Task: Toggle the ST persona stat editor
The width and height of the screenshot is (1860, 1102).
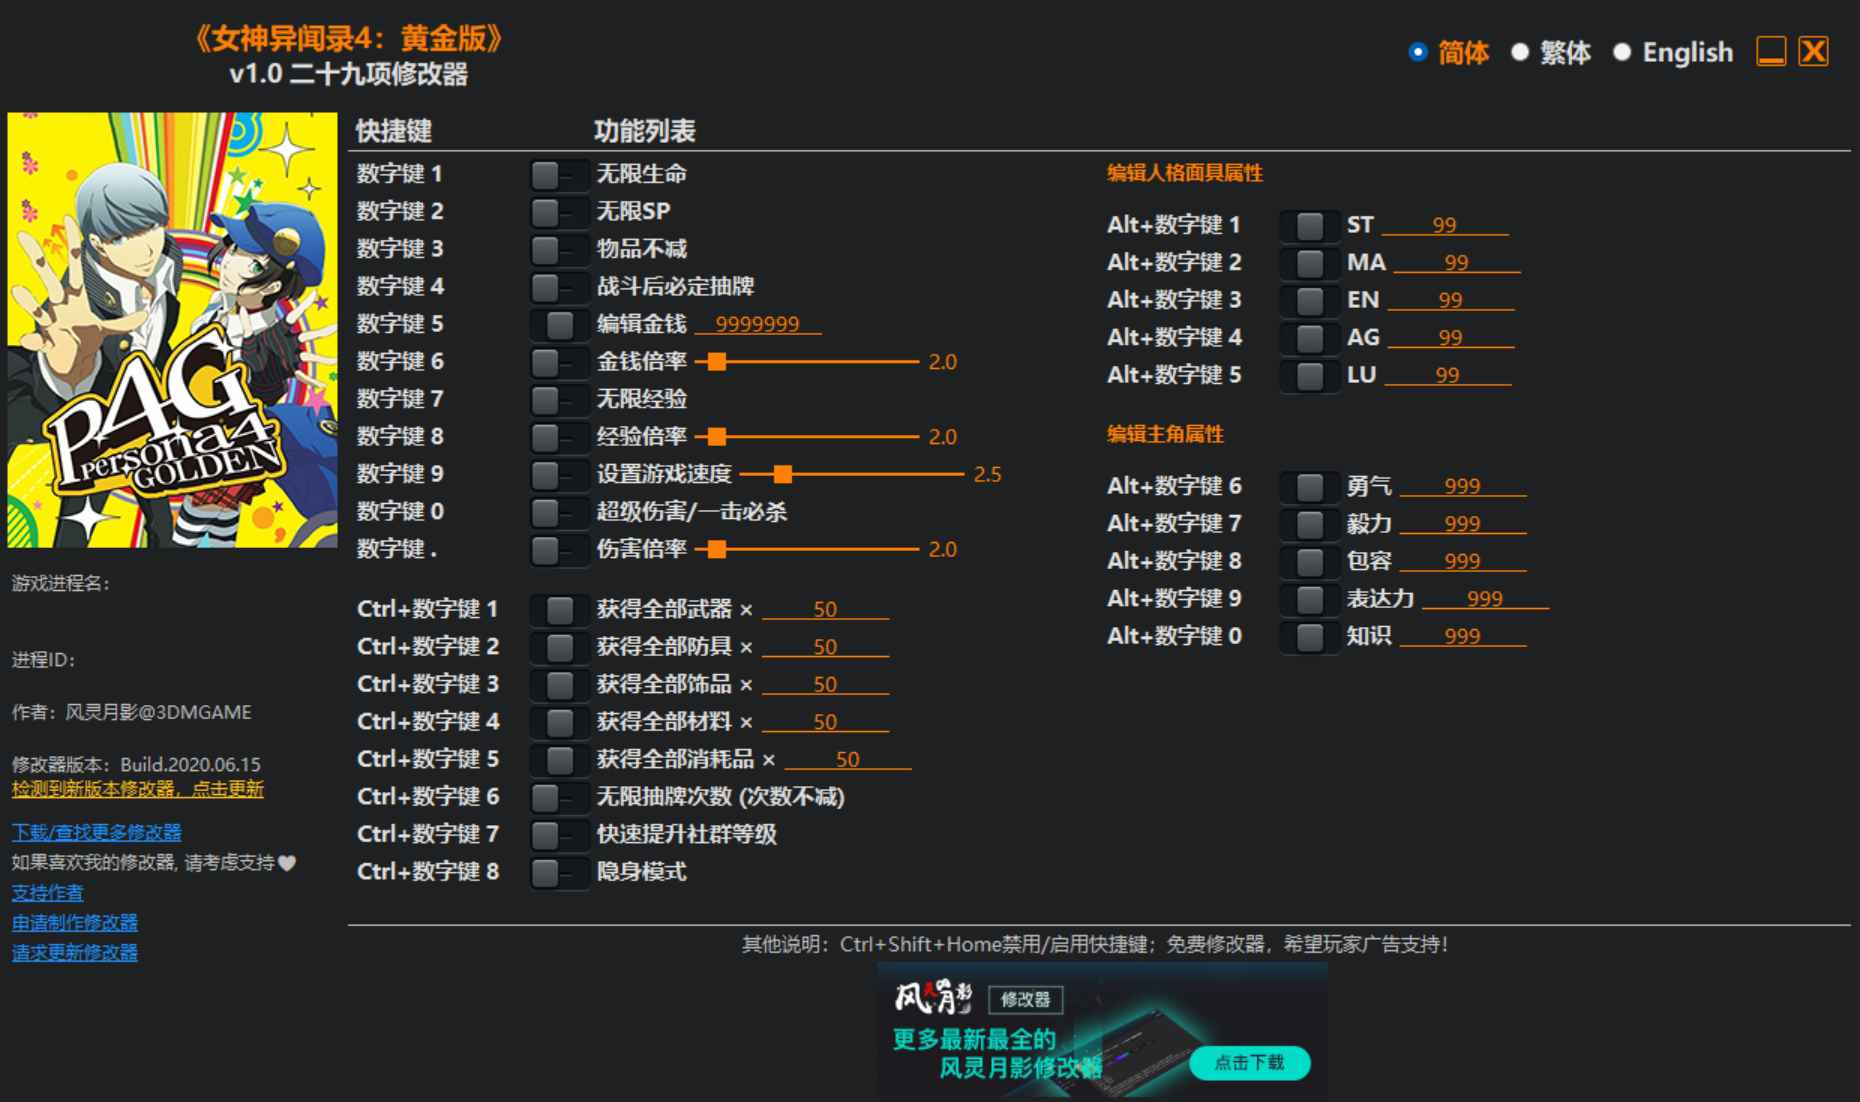Action: click(x=1307, y=225)
